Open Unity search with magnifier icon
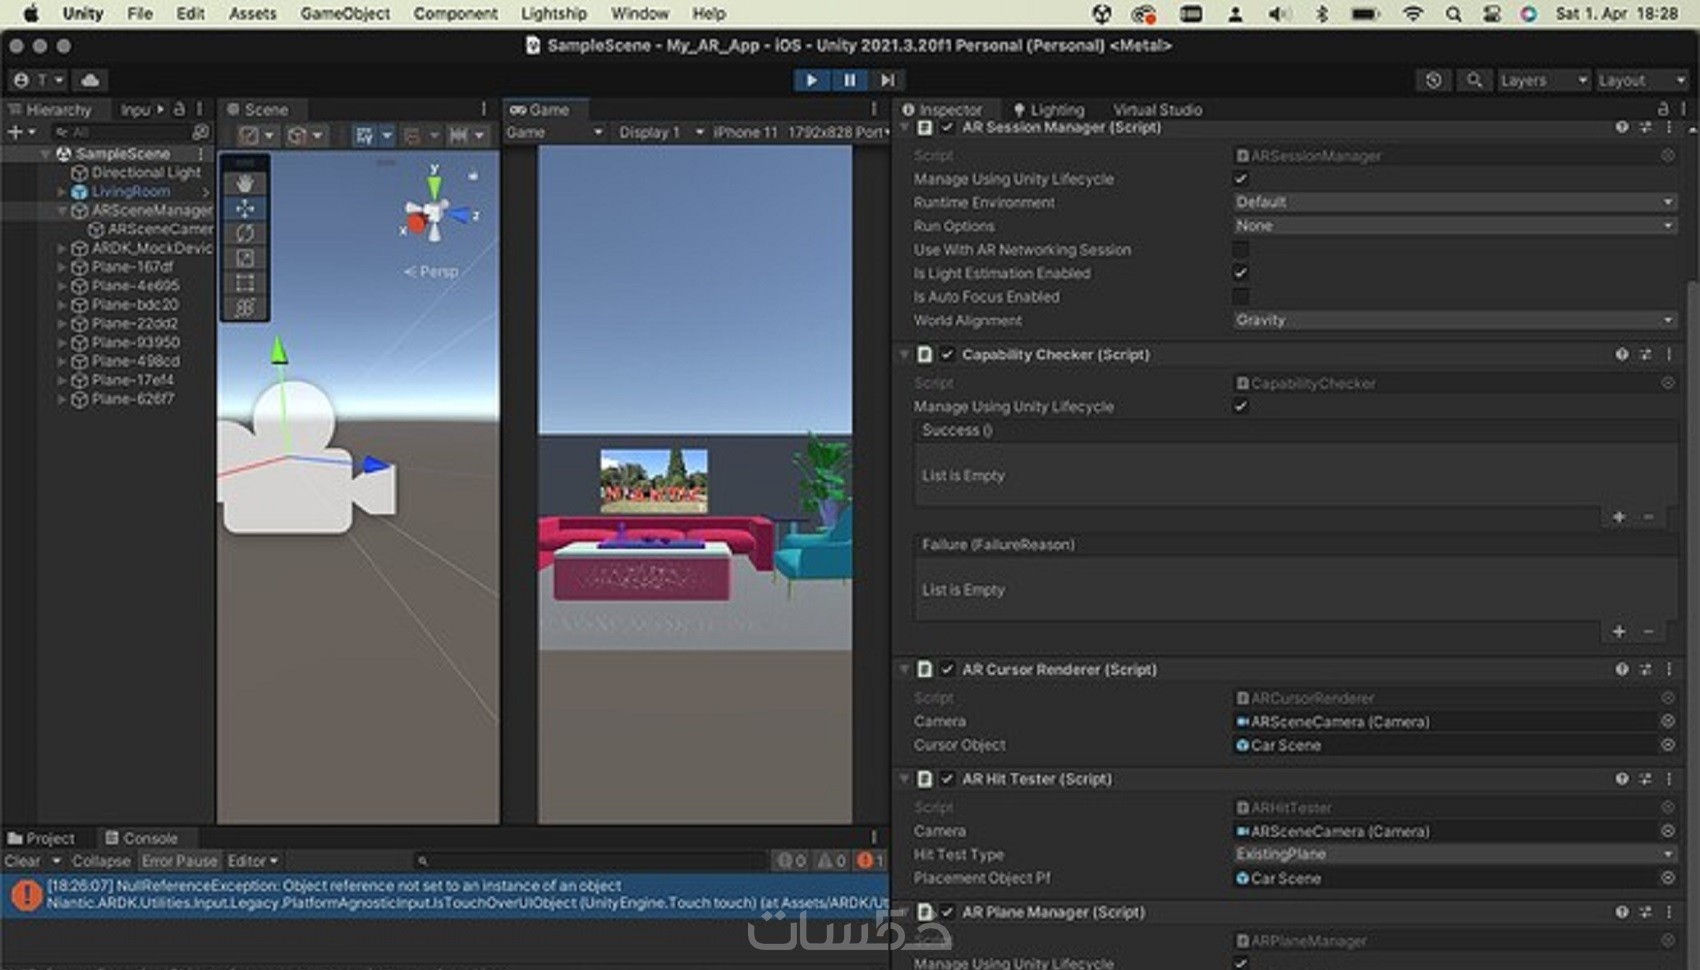 tap(1474, 80)
